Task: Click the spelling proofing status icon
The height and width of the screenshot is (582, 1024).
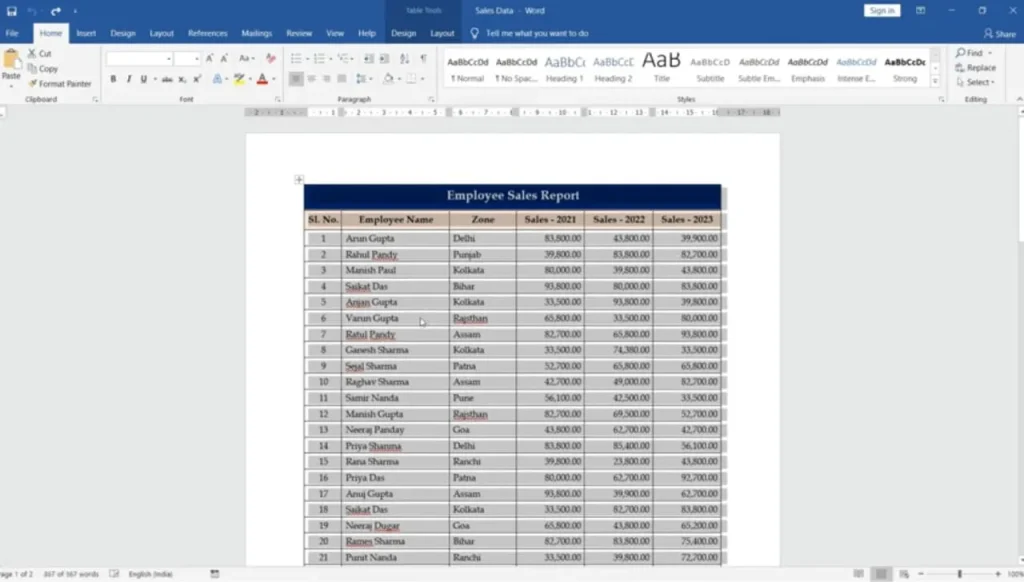Action: point(114,574)
